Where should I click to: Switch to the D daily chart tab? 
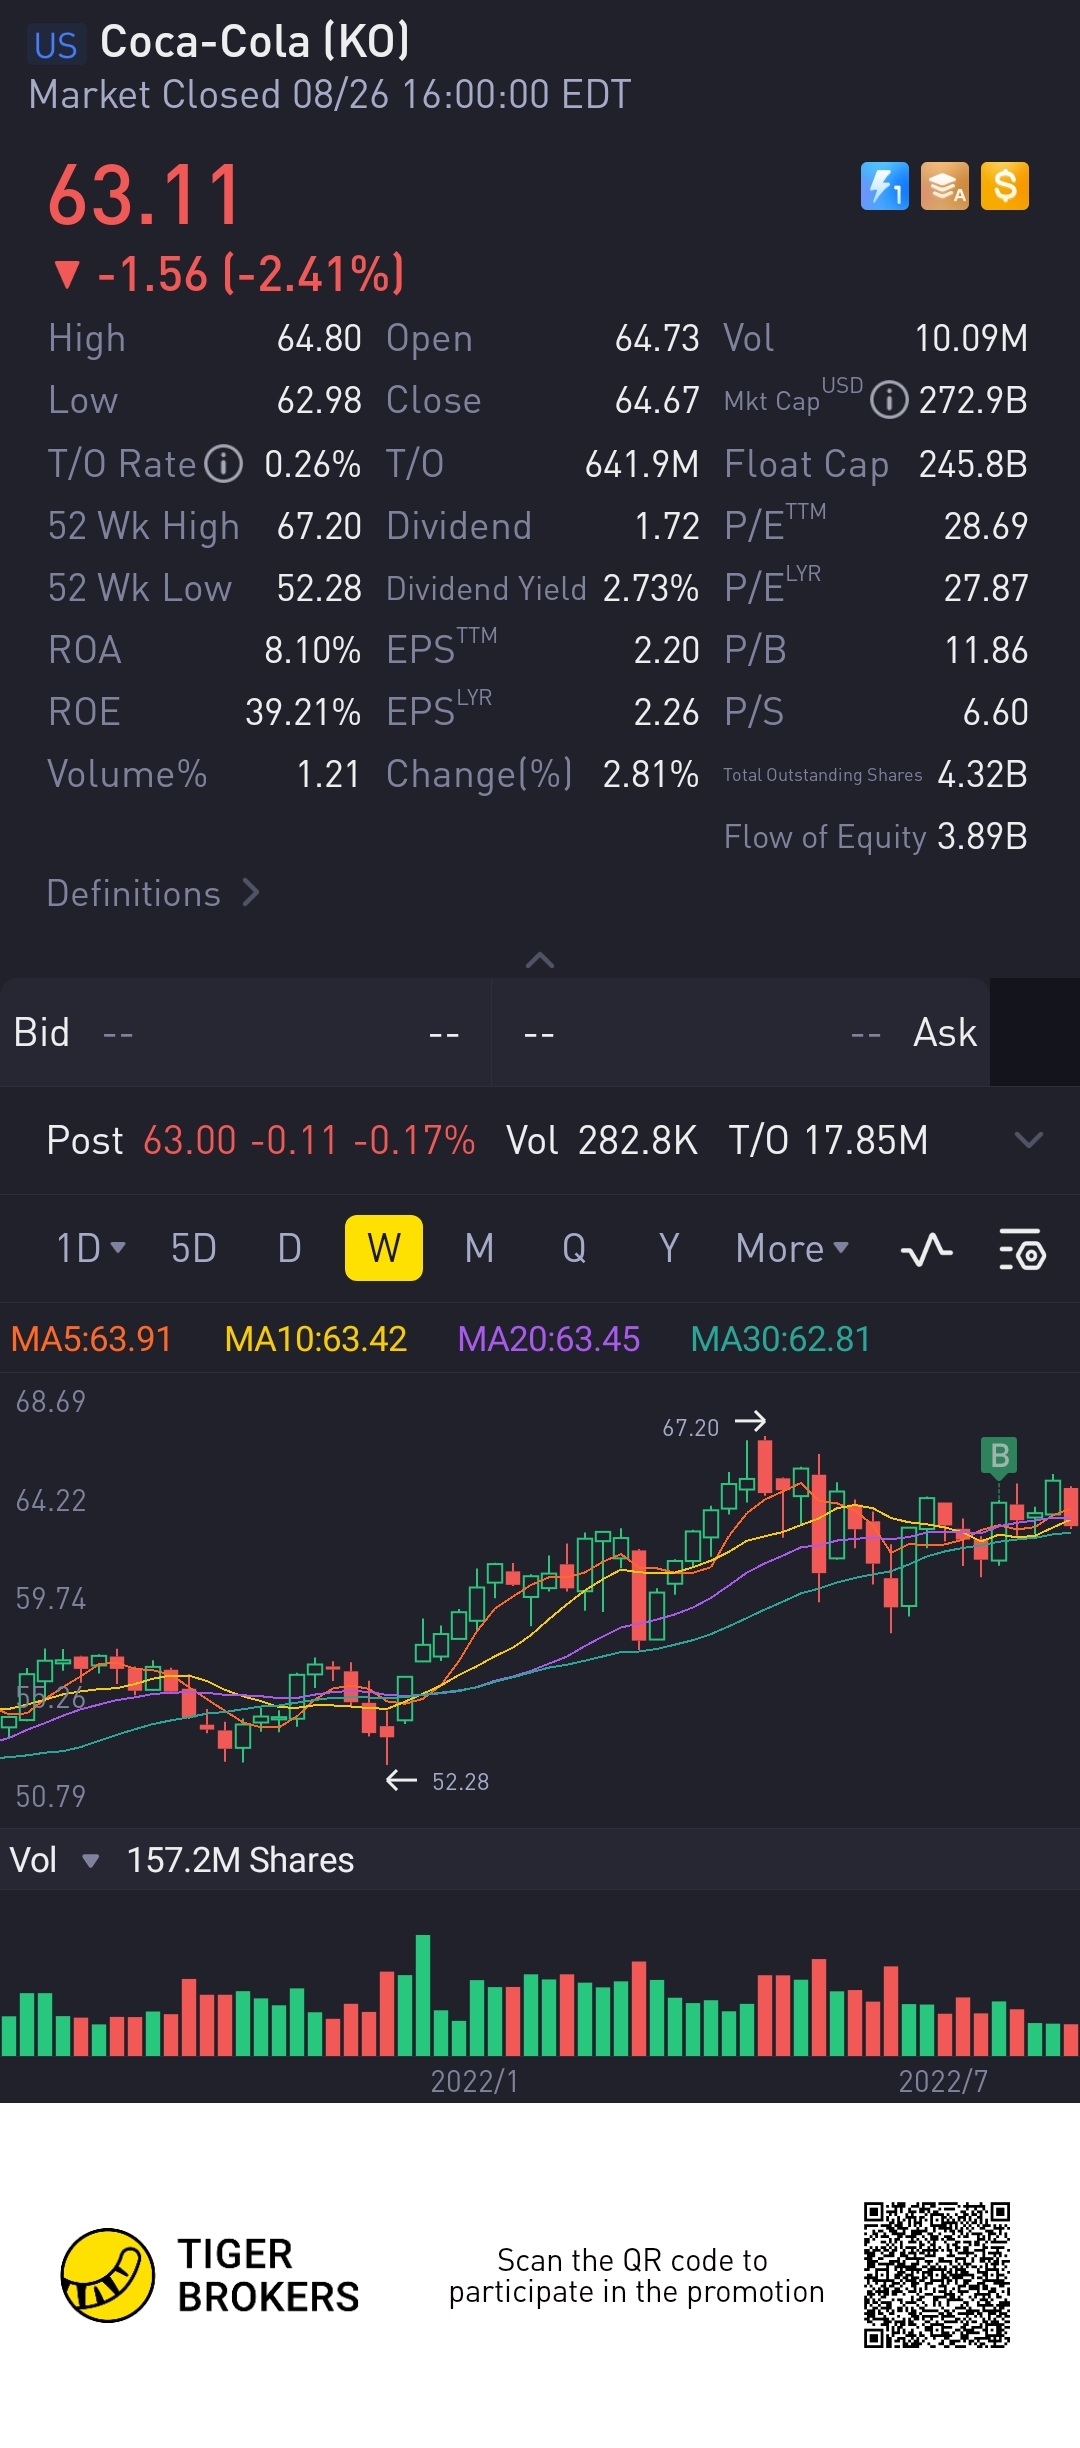pyautogui.click(x=289, y=1248)
